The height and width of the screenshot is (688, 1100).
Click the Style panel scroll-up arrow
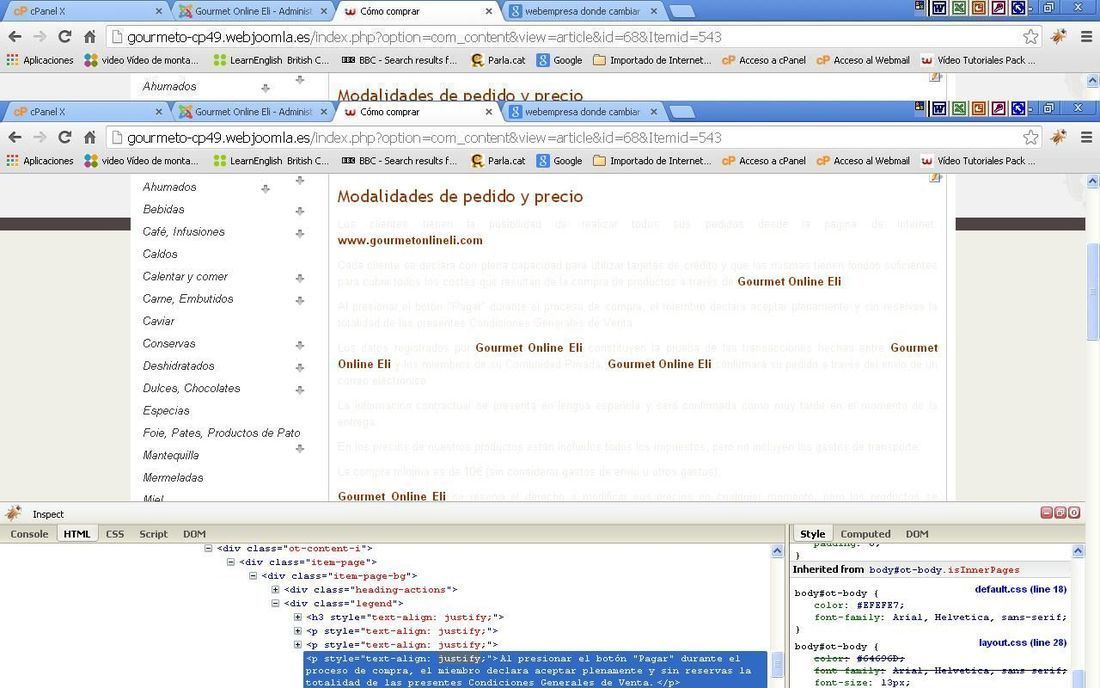(x=1078, y=551)
